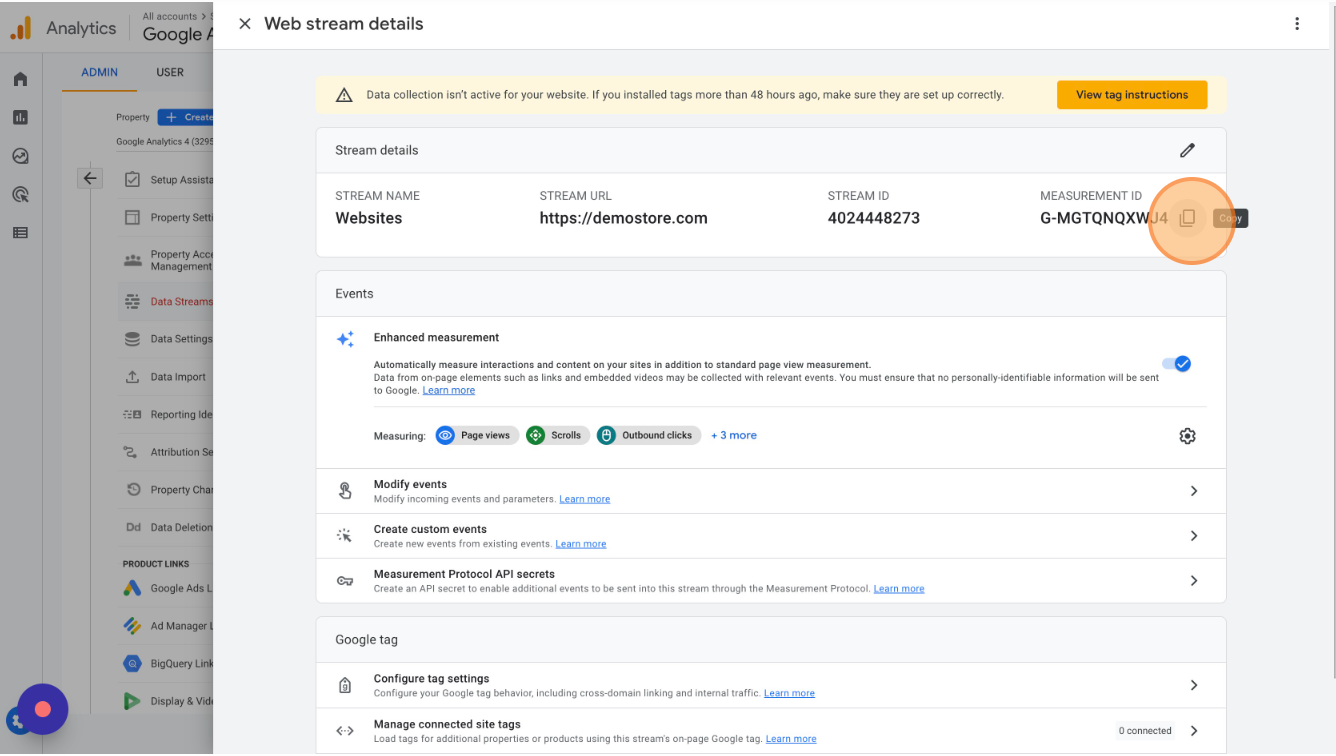This screenshot has width=1336, height=756.
Task: Open Enhanced measurement settings gear
Action: point(1187,436)
